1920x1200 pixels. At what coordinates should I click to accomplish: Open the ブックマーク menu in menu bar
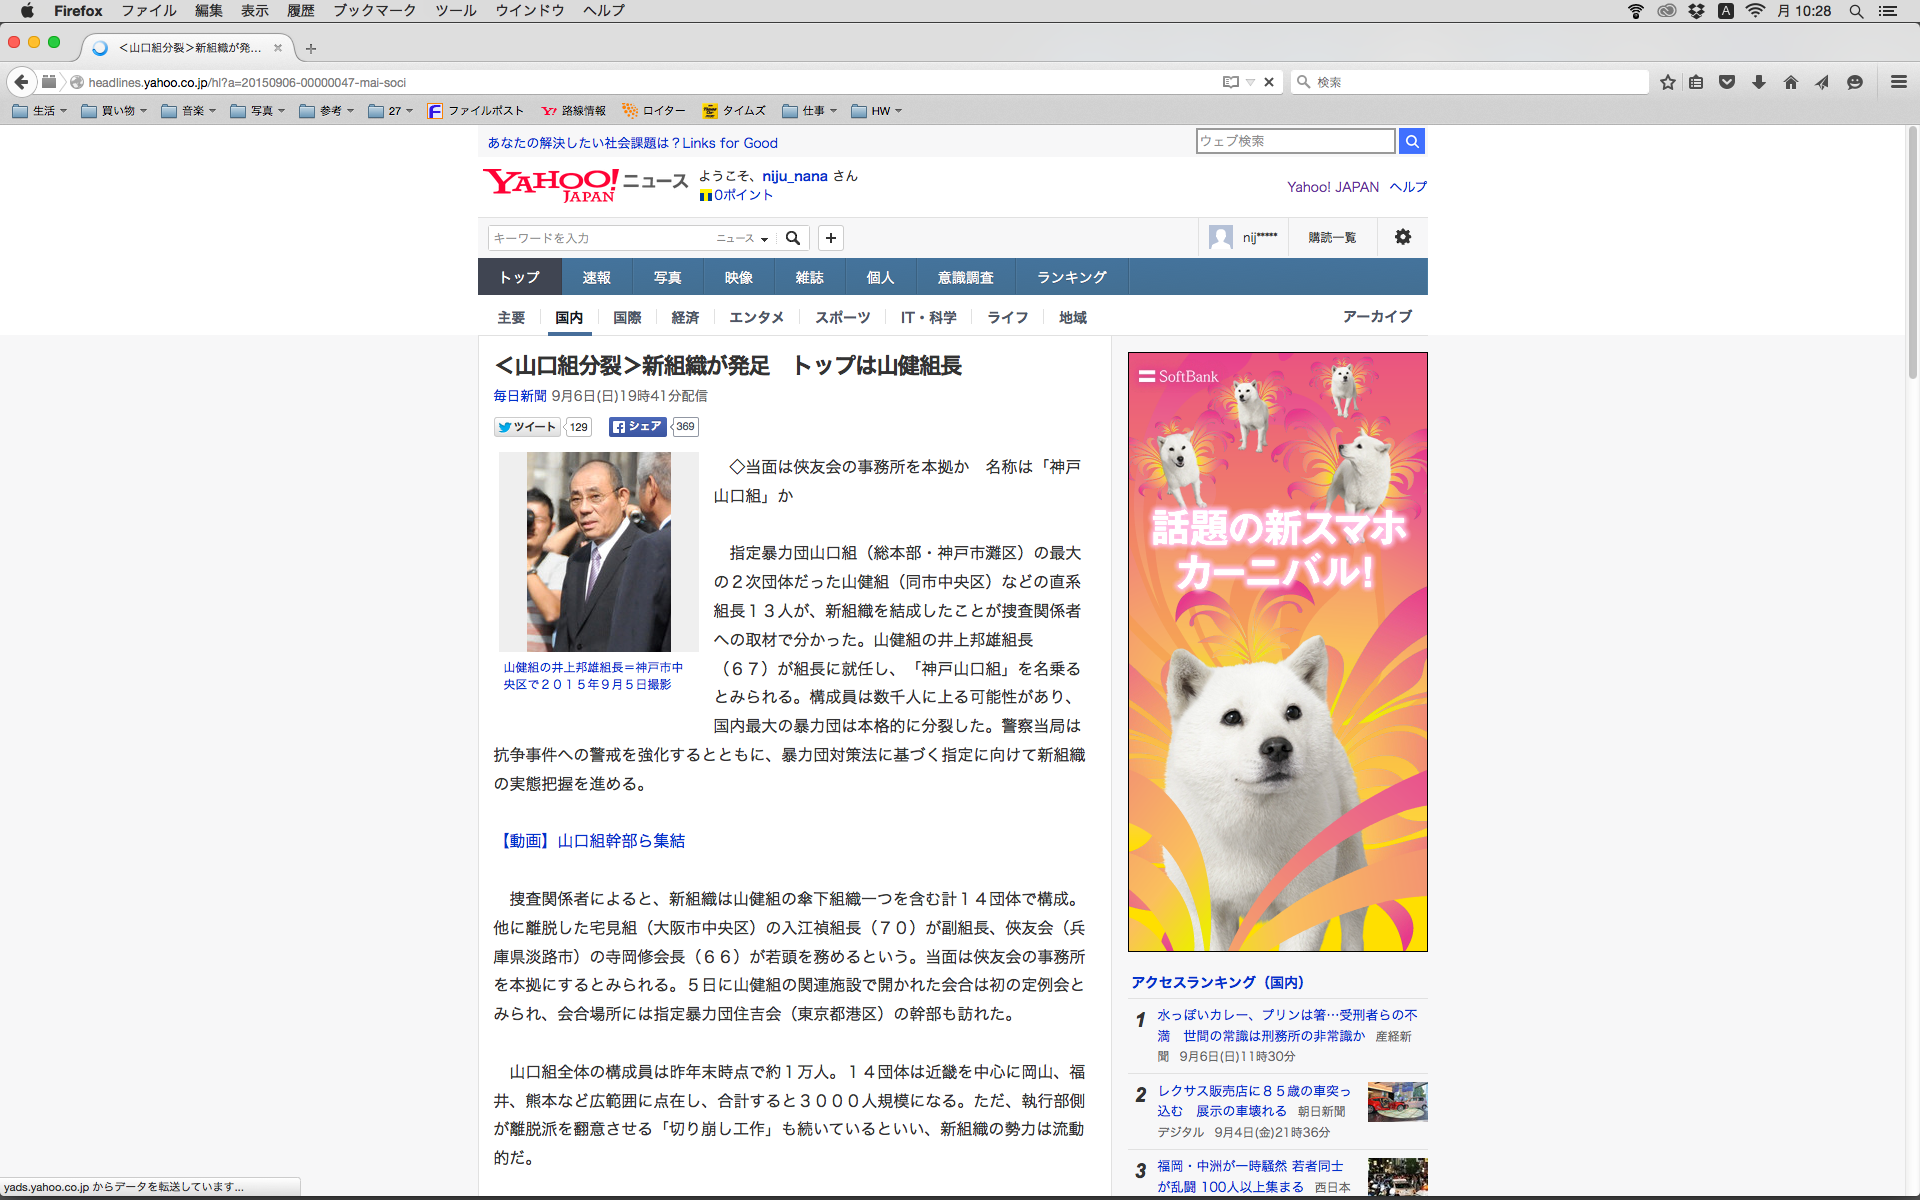coord(374,11)
